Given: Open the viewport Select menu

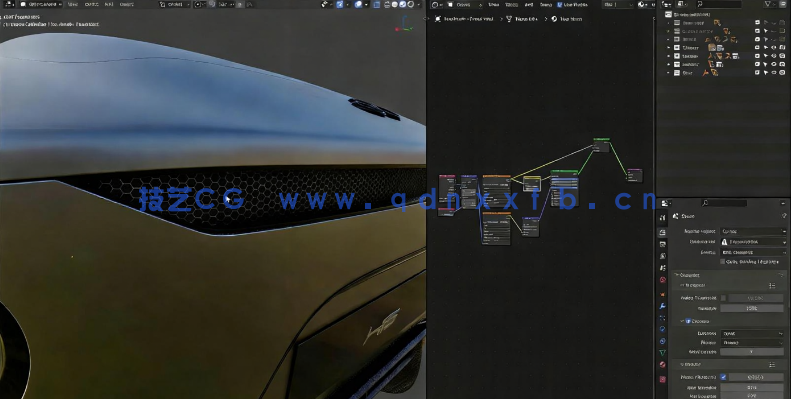Looking at the screenshot, I should pos(91,4).
